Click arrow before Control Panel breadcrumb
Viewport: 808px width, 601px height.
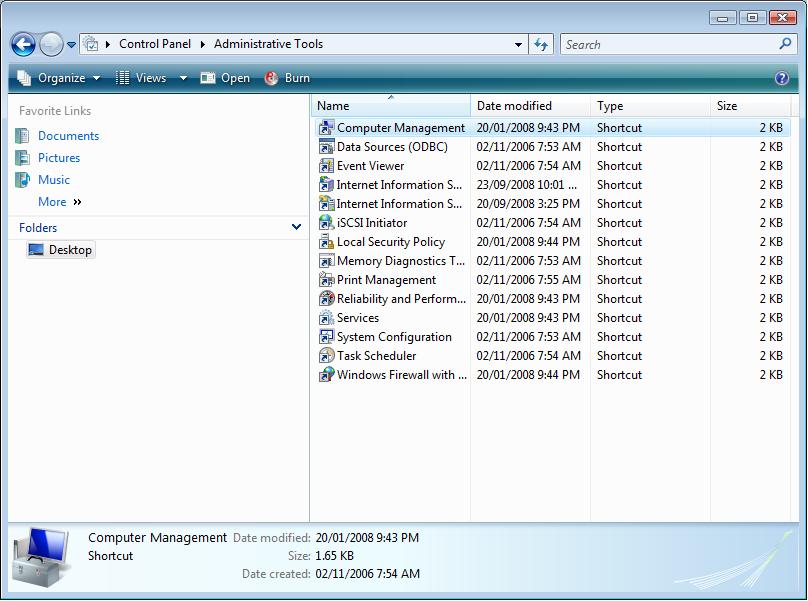click(x=108, y=44)
